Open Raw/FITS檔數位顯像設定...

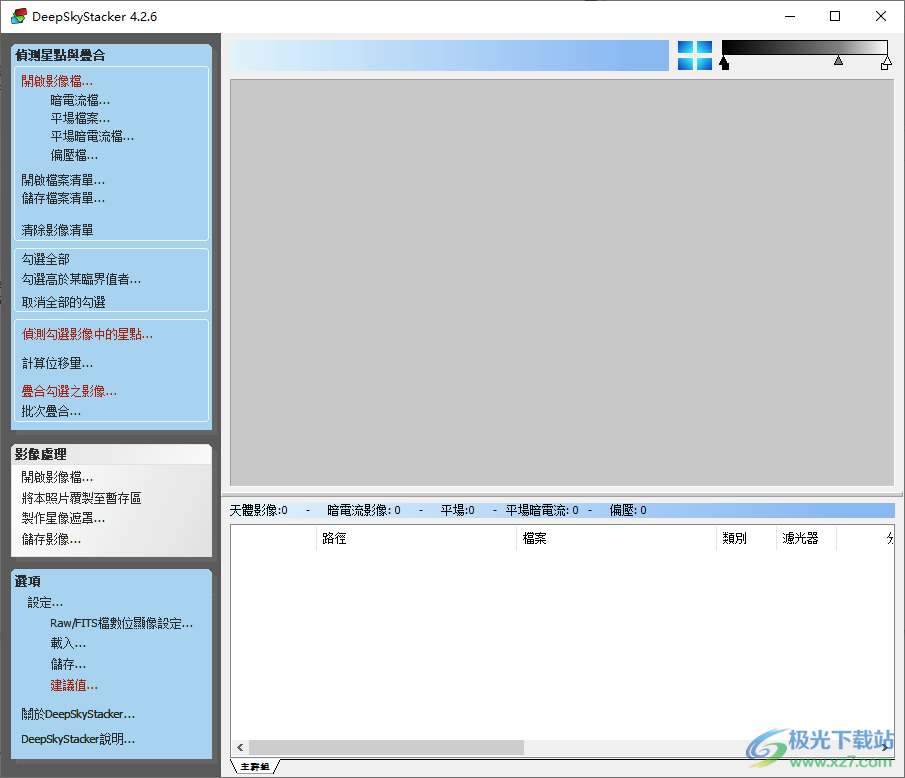[121, 623]
